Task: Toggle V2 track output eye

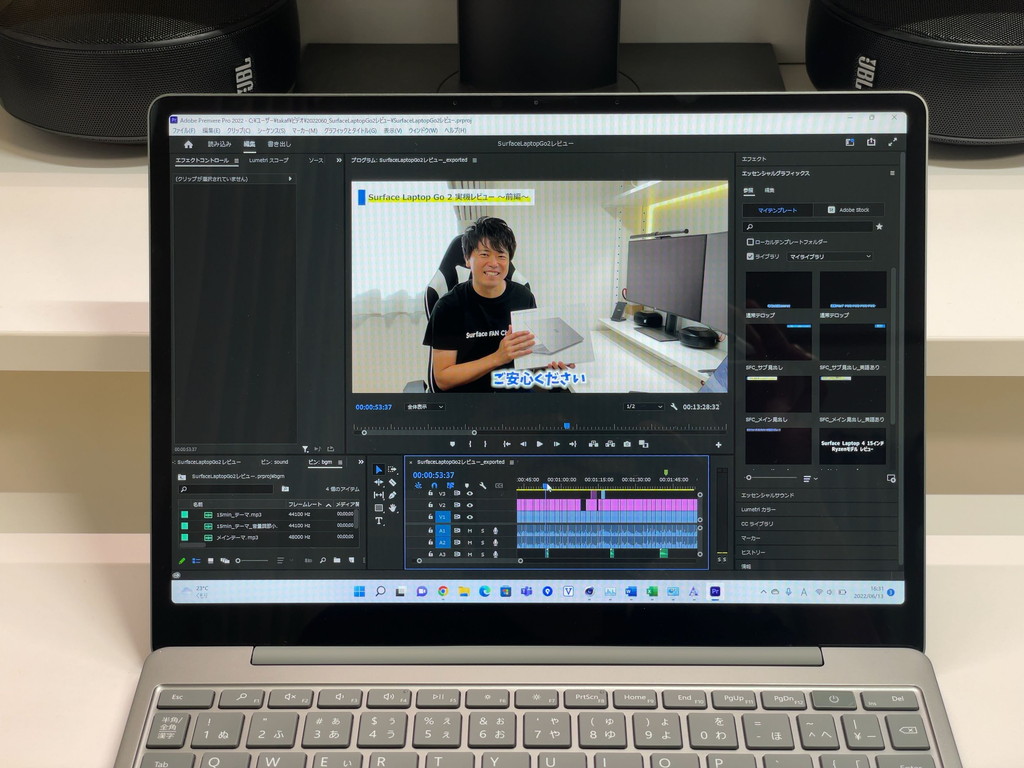Action: pos(470,505)
